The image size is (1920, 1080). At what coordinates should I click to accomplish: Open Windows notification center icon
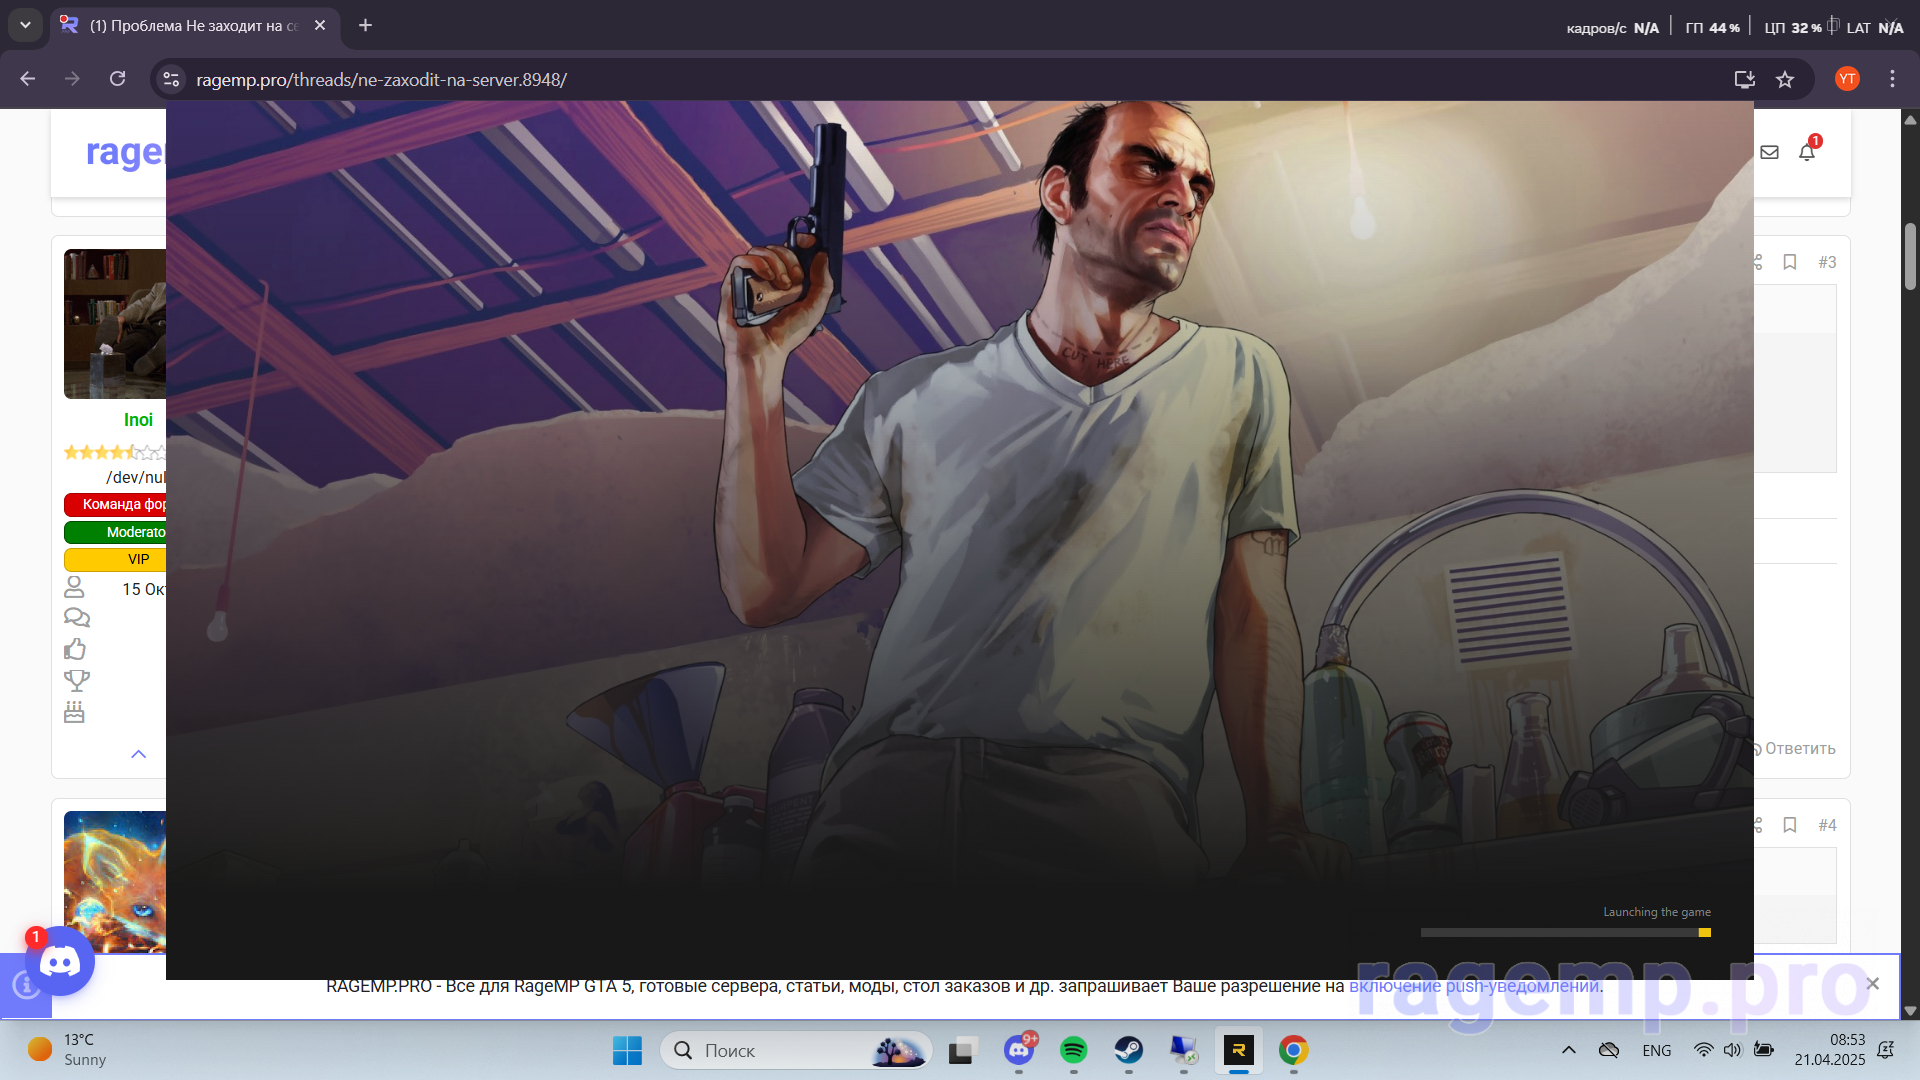tap(1886, 1050)
